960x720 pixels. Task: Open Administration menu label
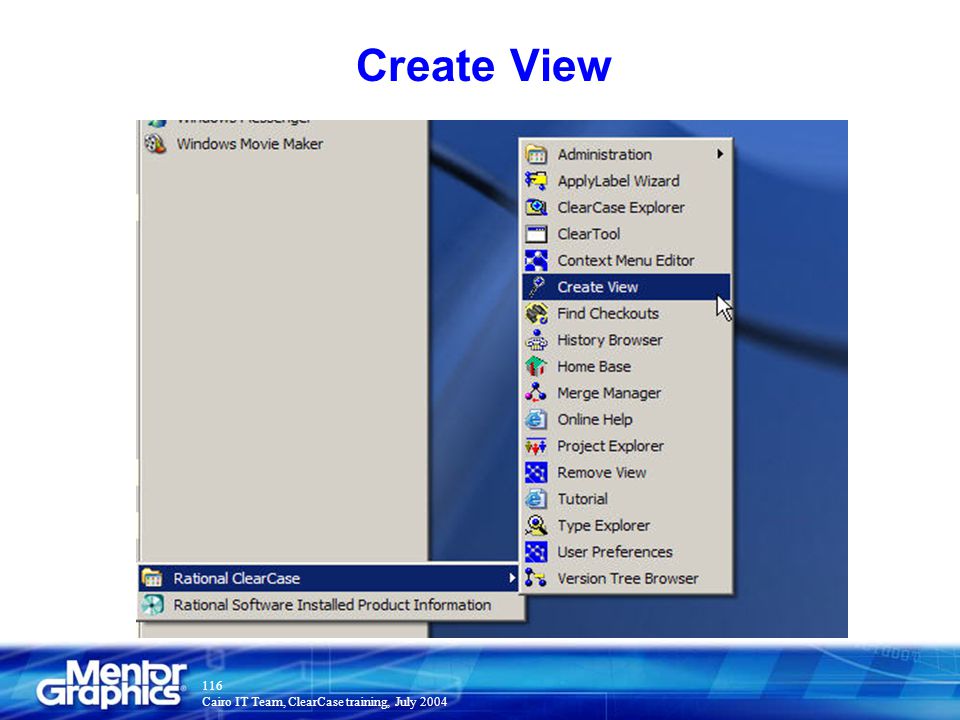click(604, 154)
